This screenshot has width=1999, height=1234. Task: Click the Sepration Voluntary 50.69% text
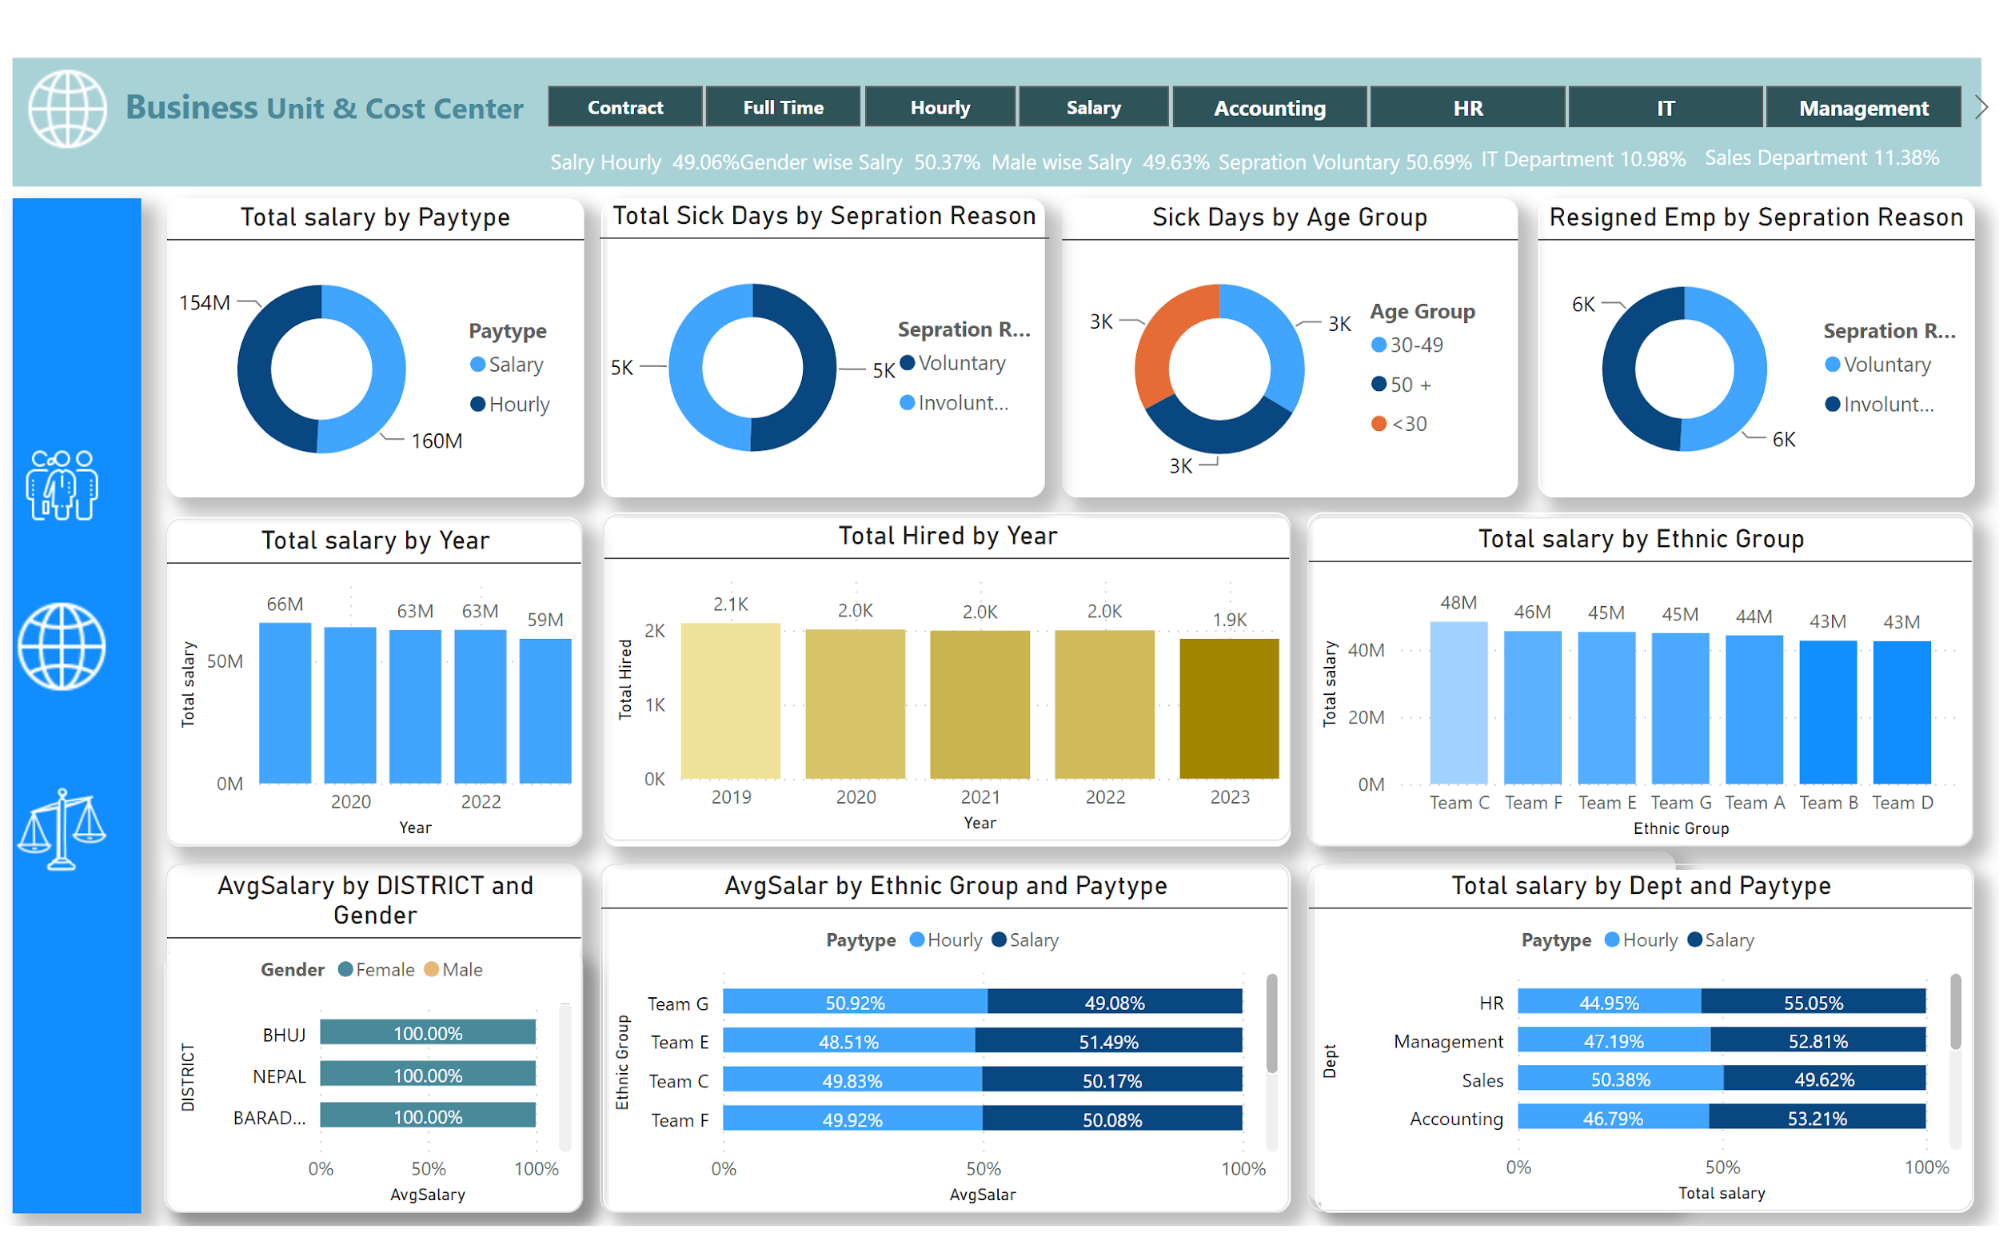point(1345,162)
